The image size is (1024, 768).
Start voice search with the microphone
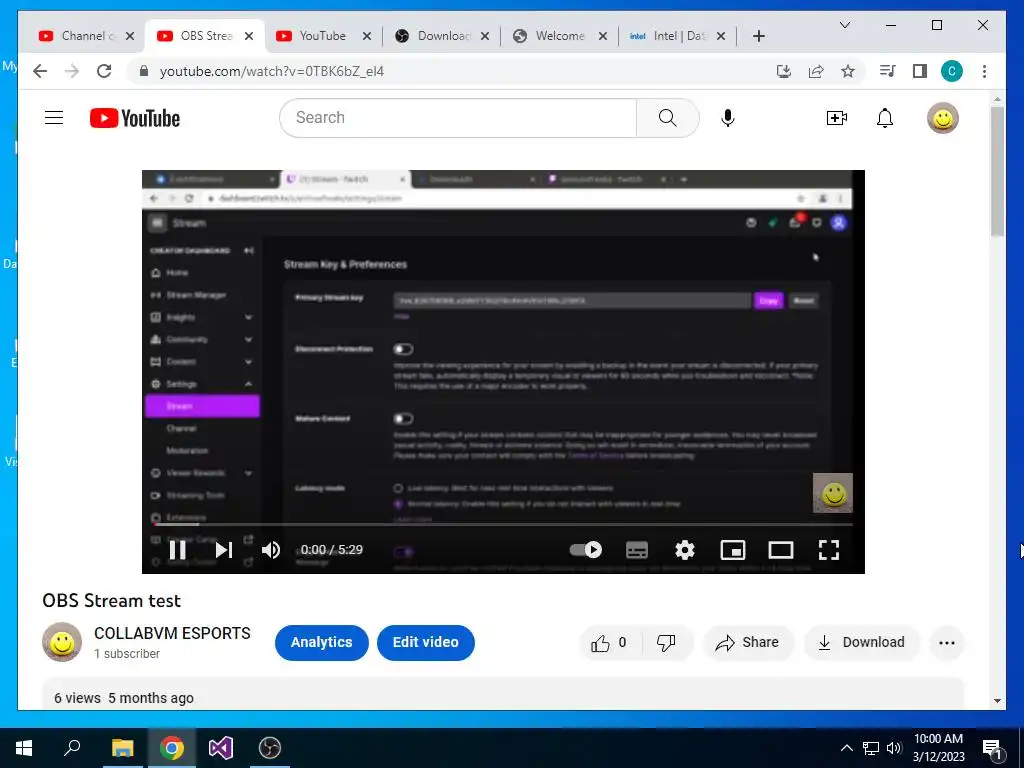point(728,118)
